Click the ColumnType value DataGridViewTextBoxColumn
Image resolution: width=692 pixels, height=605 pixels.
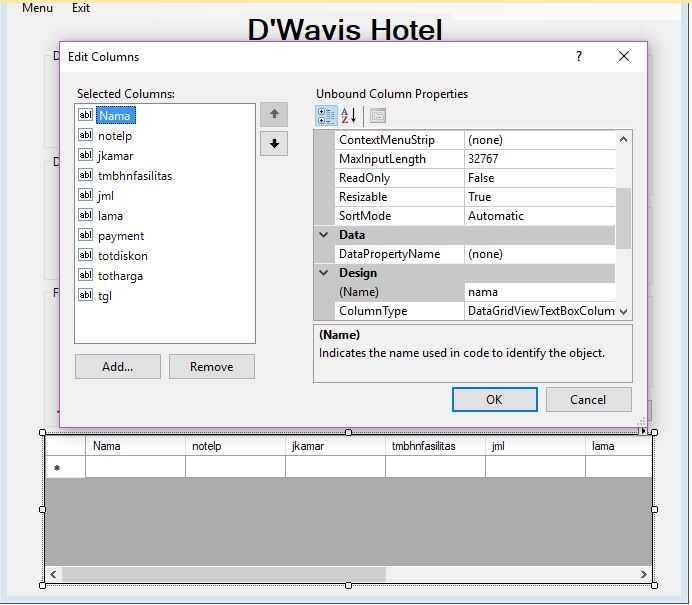(x=539, y=311)
